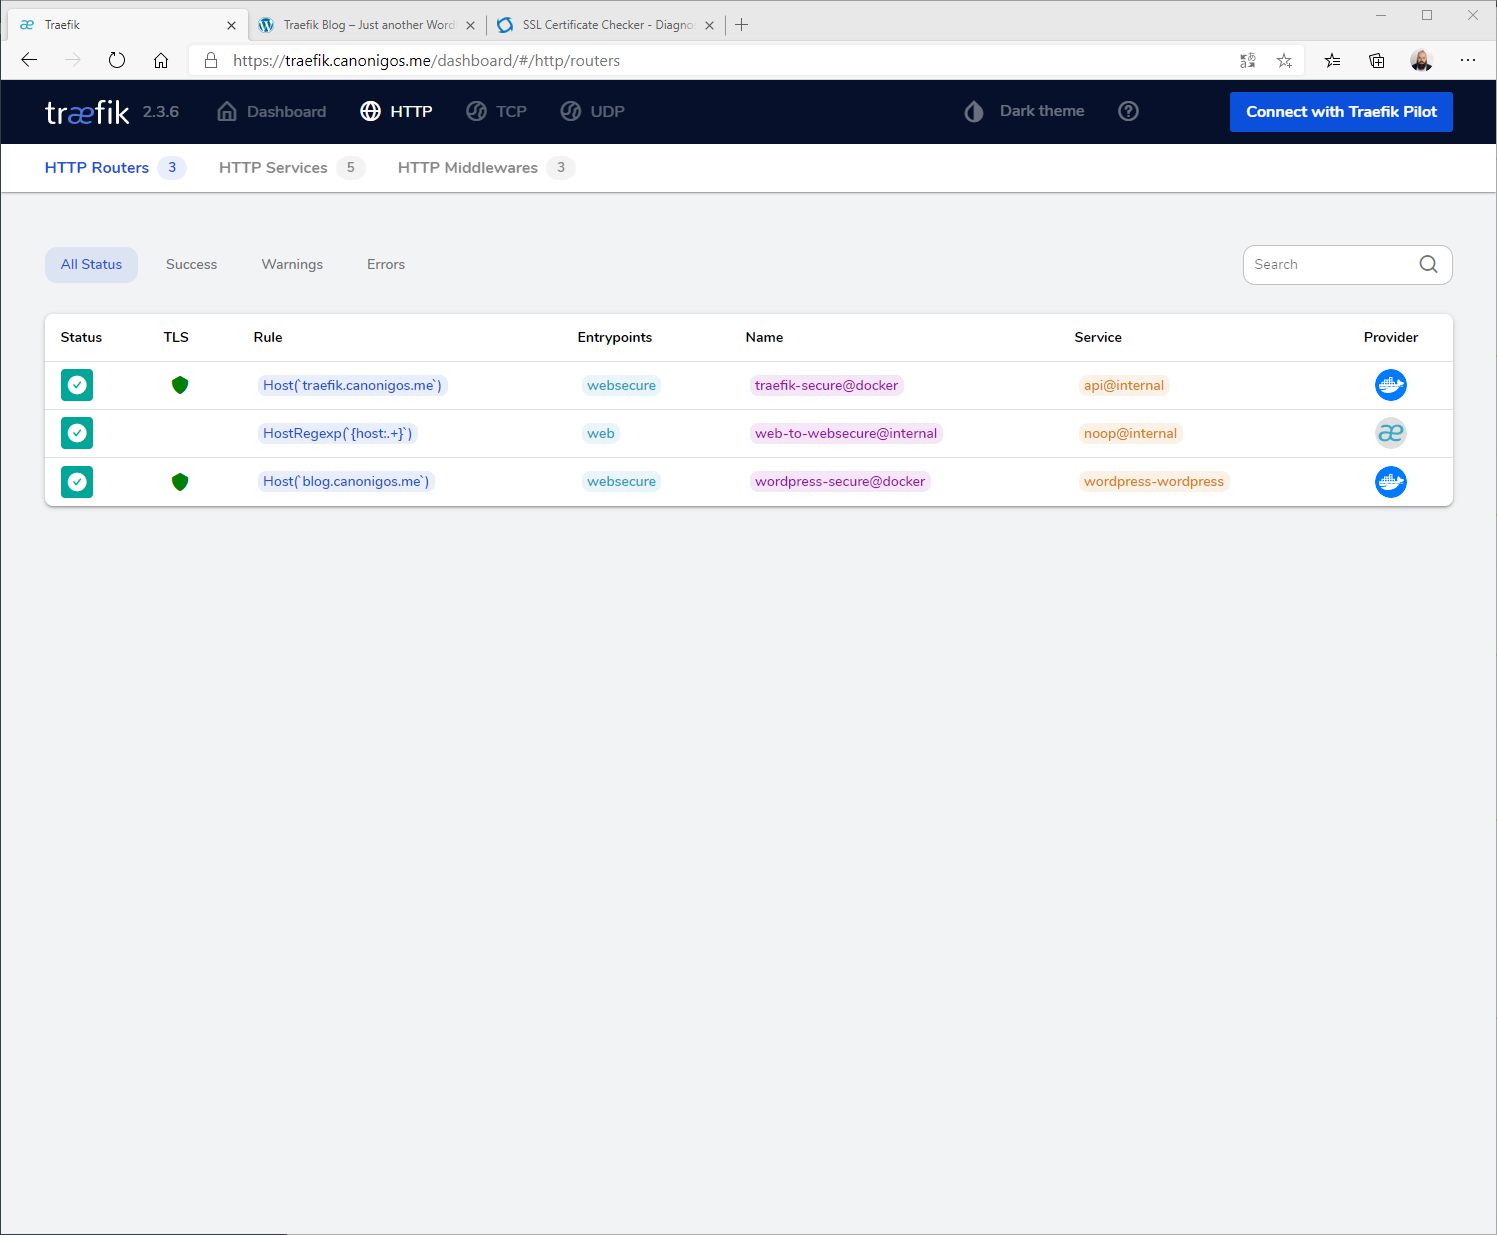This screenshot has height=1235, width=1497.
Task: Click the Search input field
Action: 1328,264
